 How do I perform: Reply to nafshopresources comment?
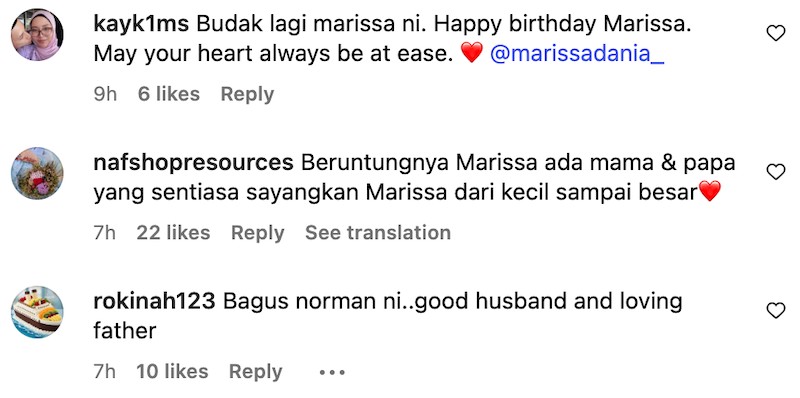[257, 233]
